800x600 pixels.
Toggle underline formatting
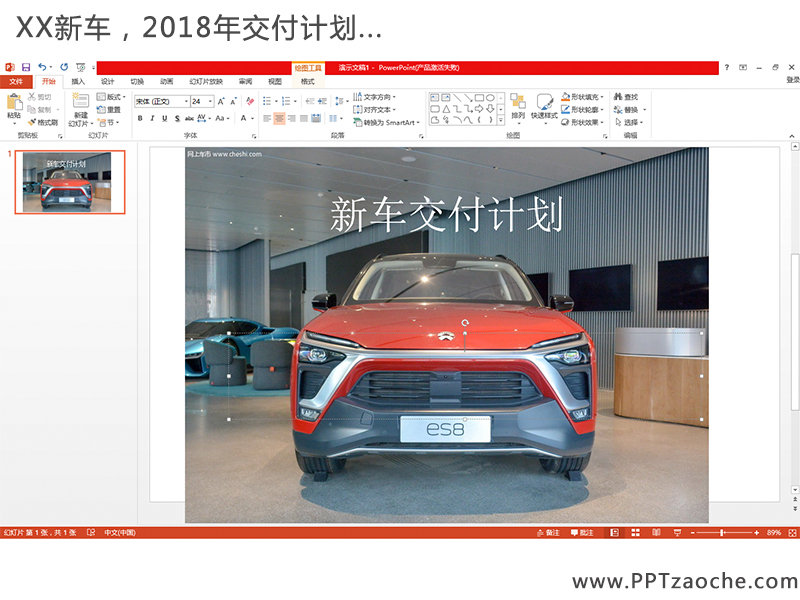click(164, 118)
